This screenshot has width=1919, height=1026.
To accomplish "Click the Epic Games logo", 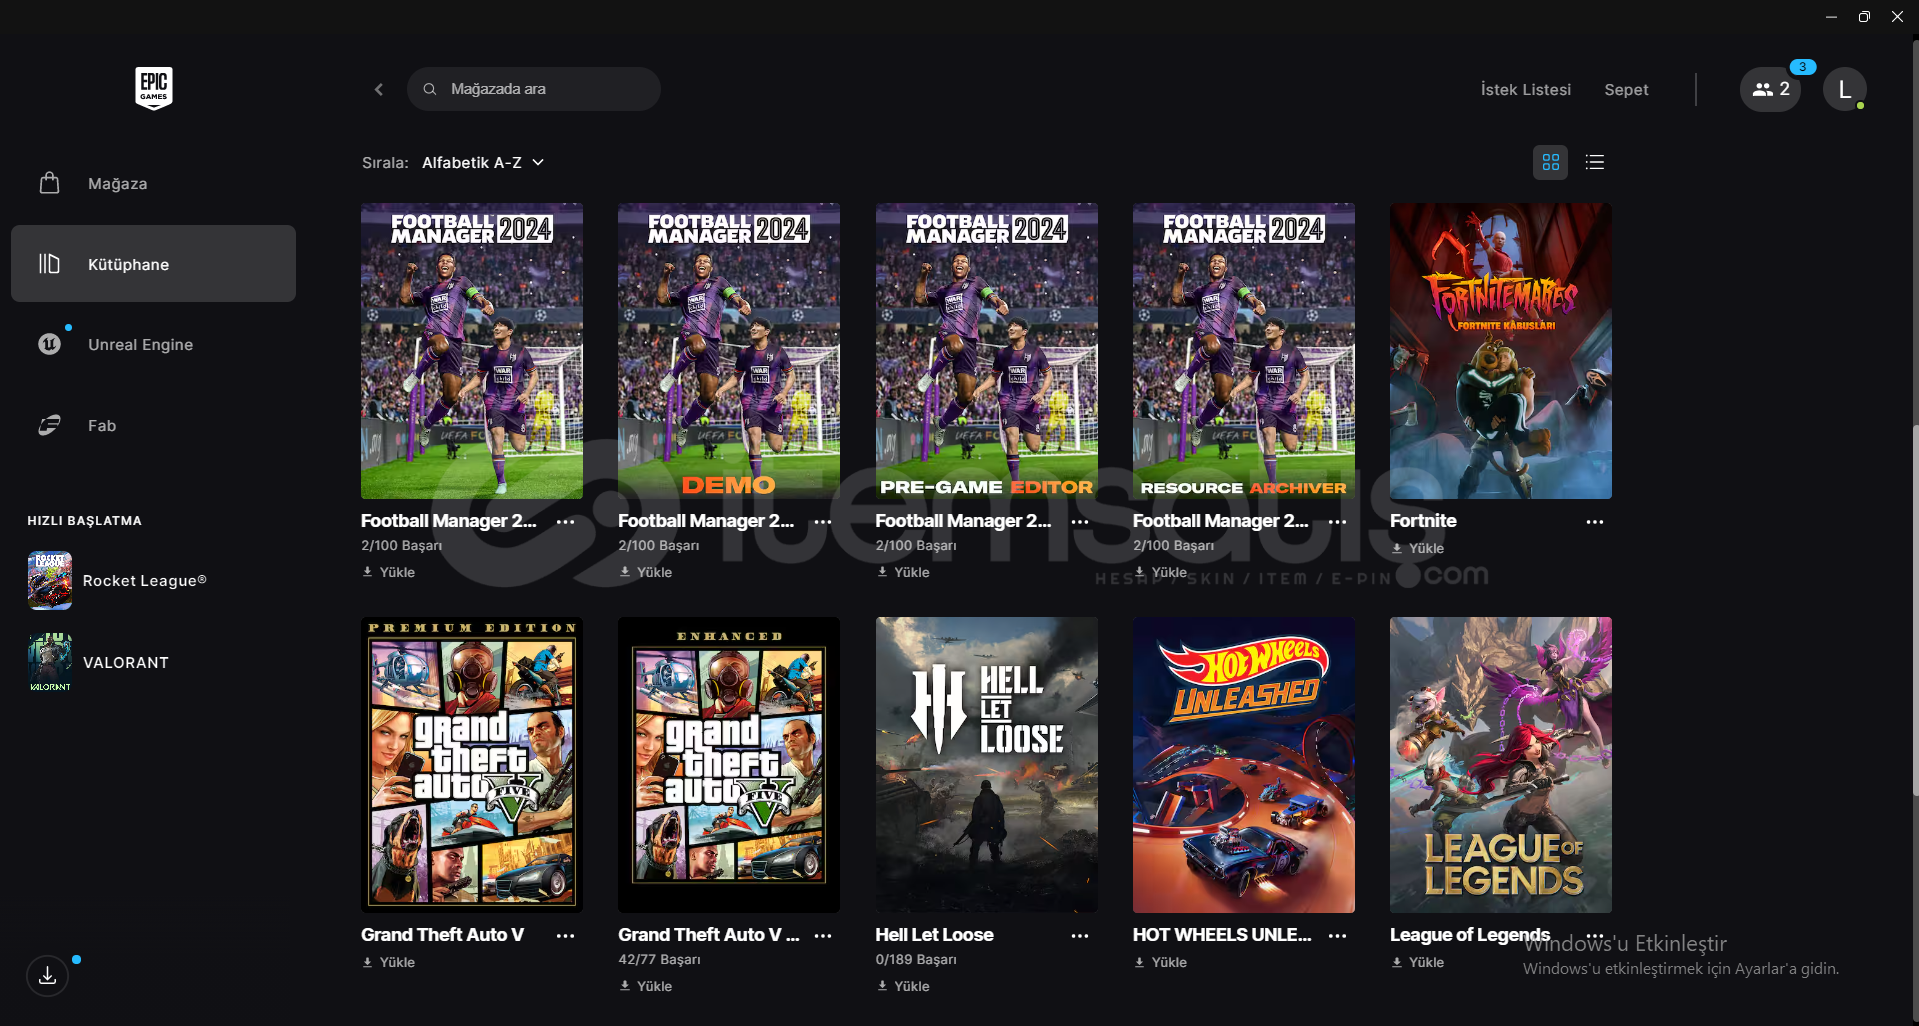I will [x=154, y=88].
